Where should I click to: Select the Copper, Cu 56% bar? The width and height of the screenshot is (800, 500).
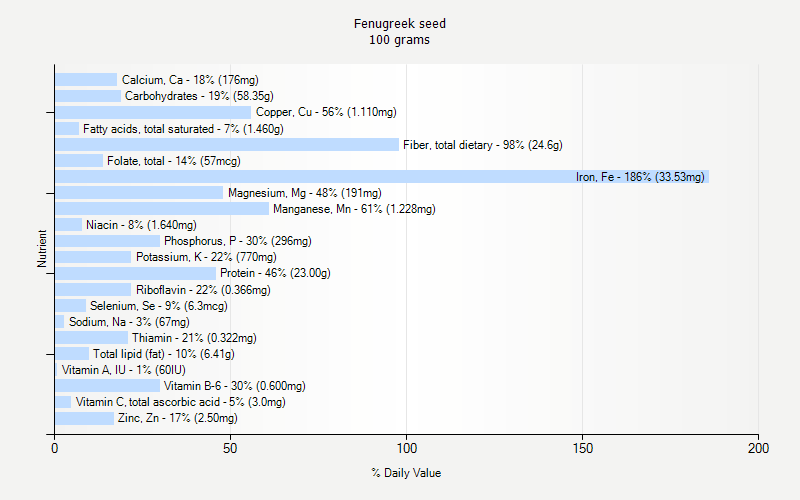tap(153, 112)
